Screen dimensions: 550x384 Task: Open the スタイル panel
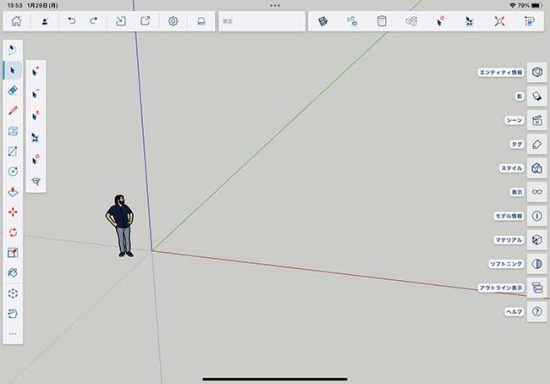tap(537, 168)
